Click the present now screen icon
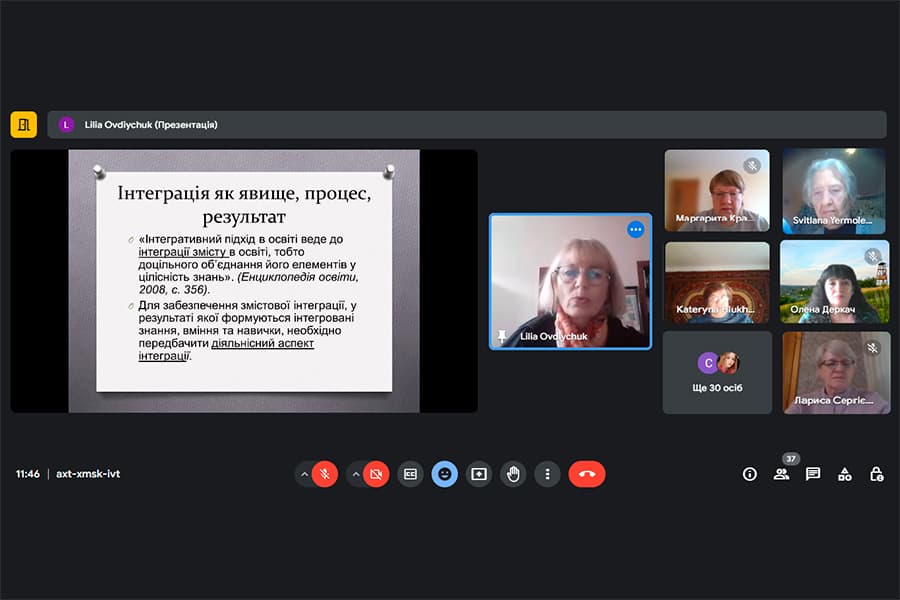The width and height of the screenshot is (900, 600). pos(479,474)
